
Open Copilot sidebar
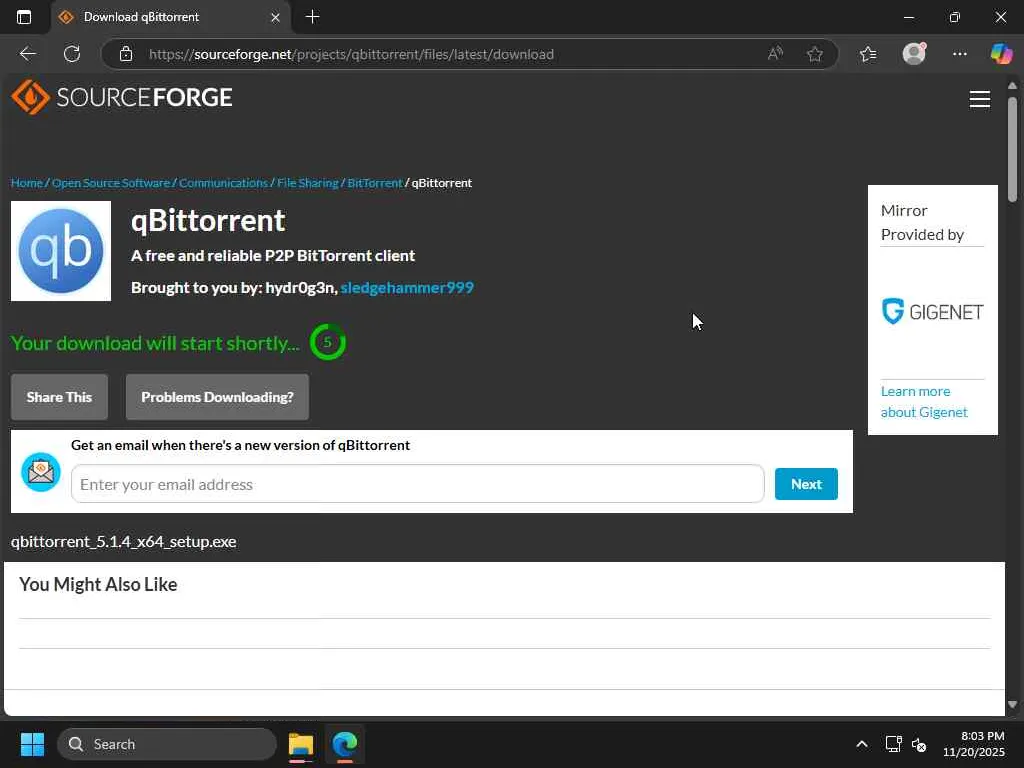[x=1000, y=54]
